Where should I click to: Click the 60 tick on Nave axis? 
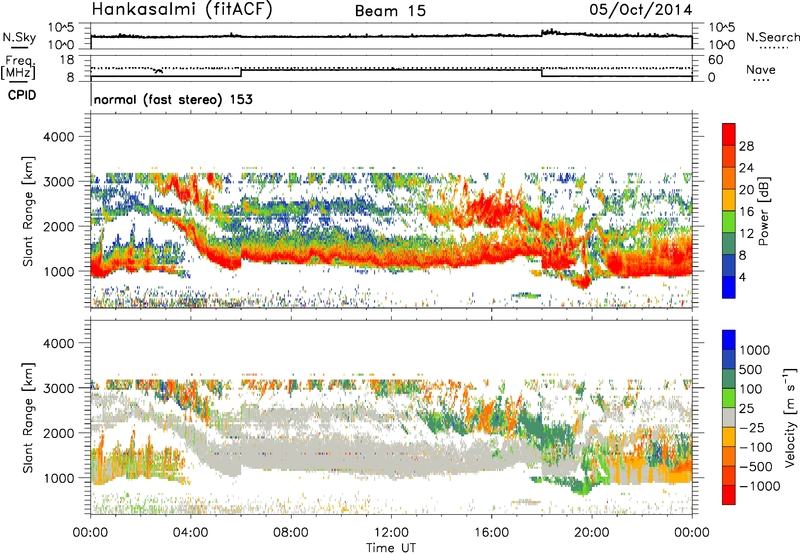(x=715, y=60)
